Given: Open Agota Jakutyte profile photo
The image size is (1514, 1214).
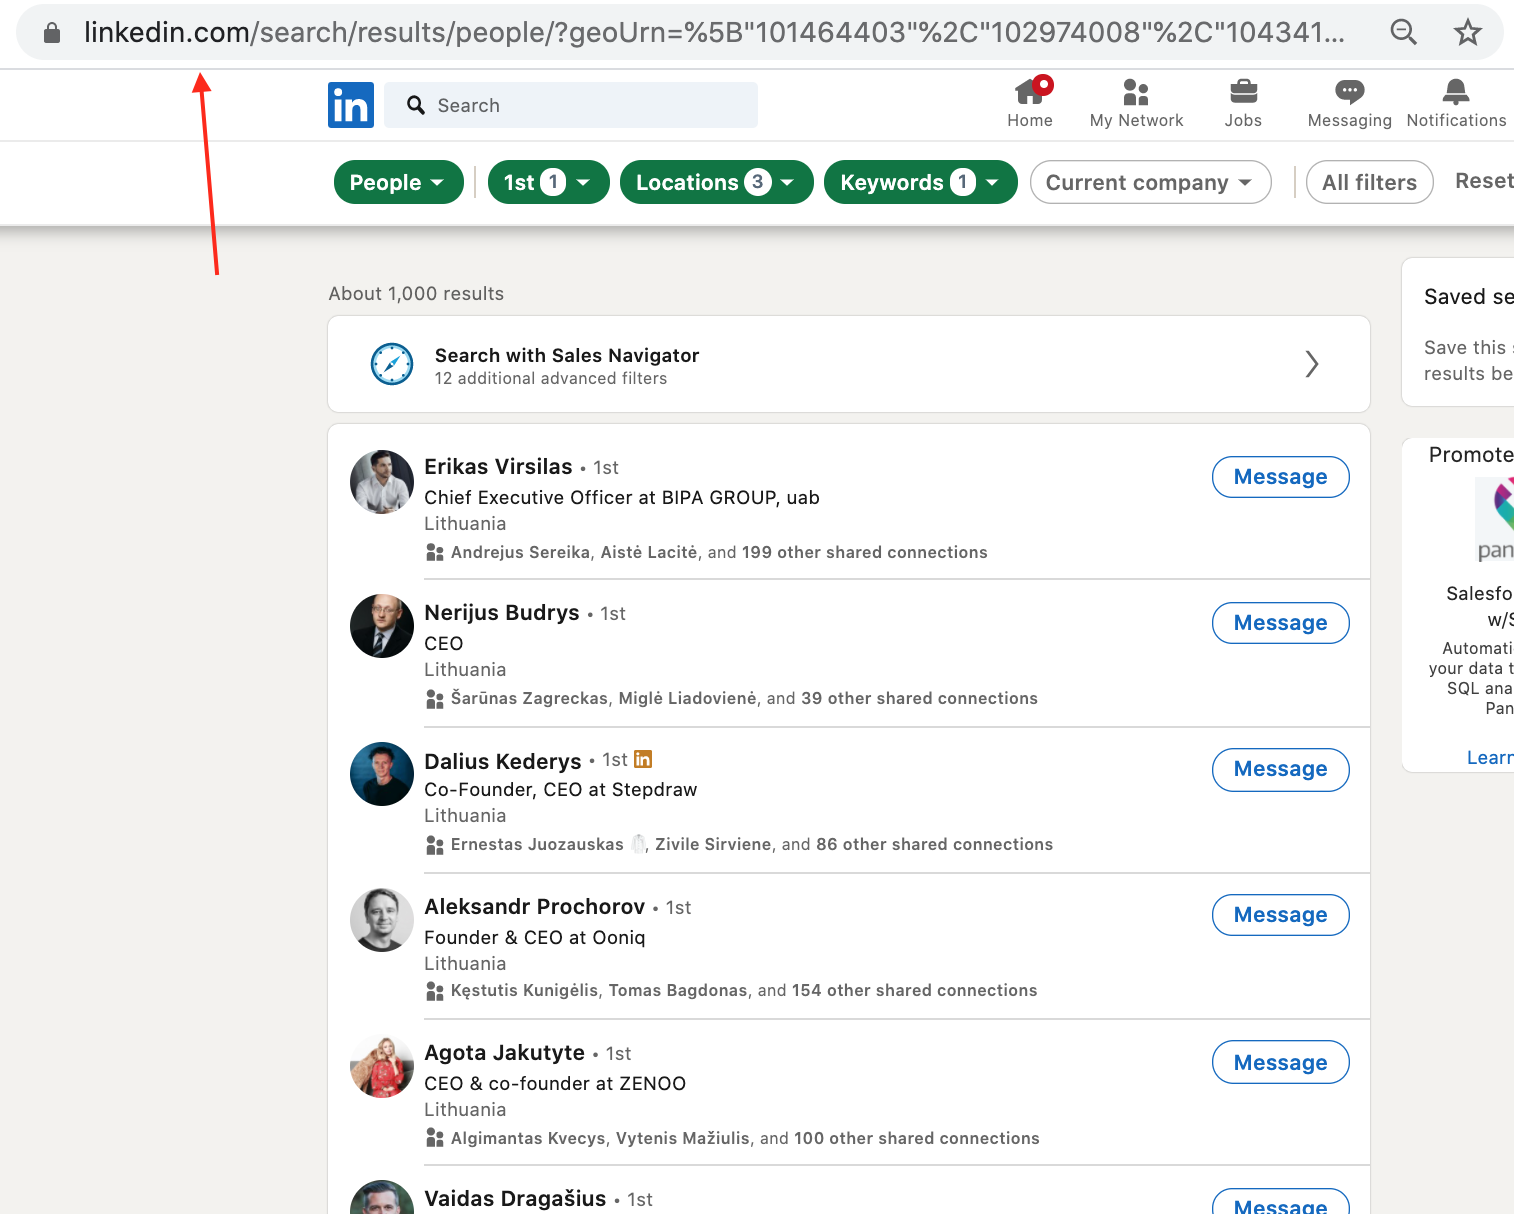Looking at the screenshot, I should 382,1066.
